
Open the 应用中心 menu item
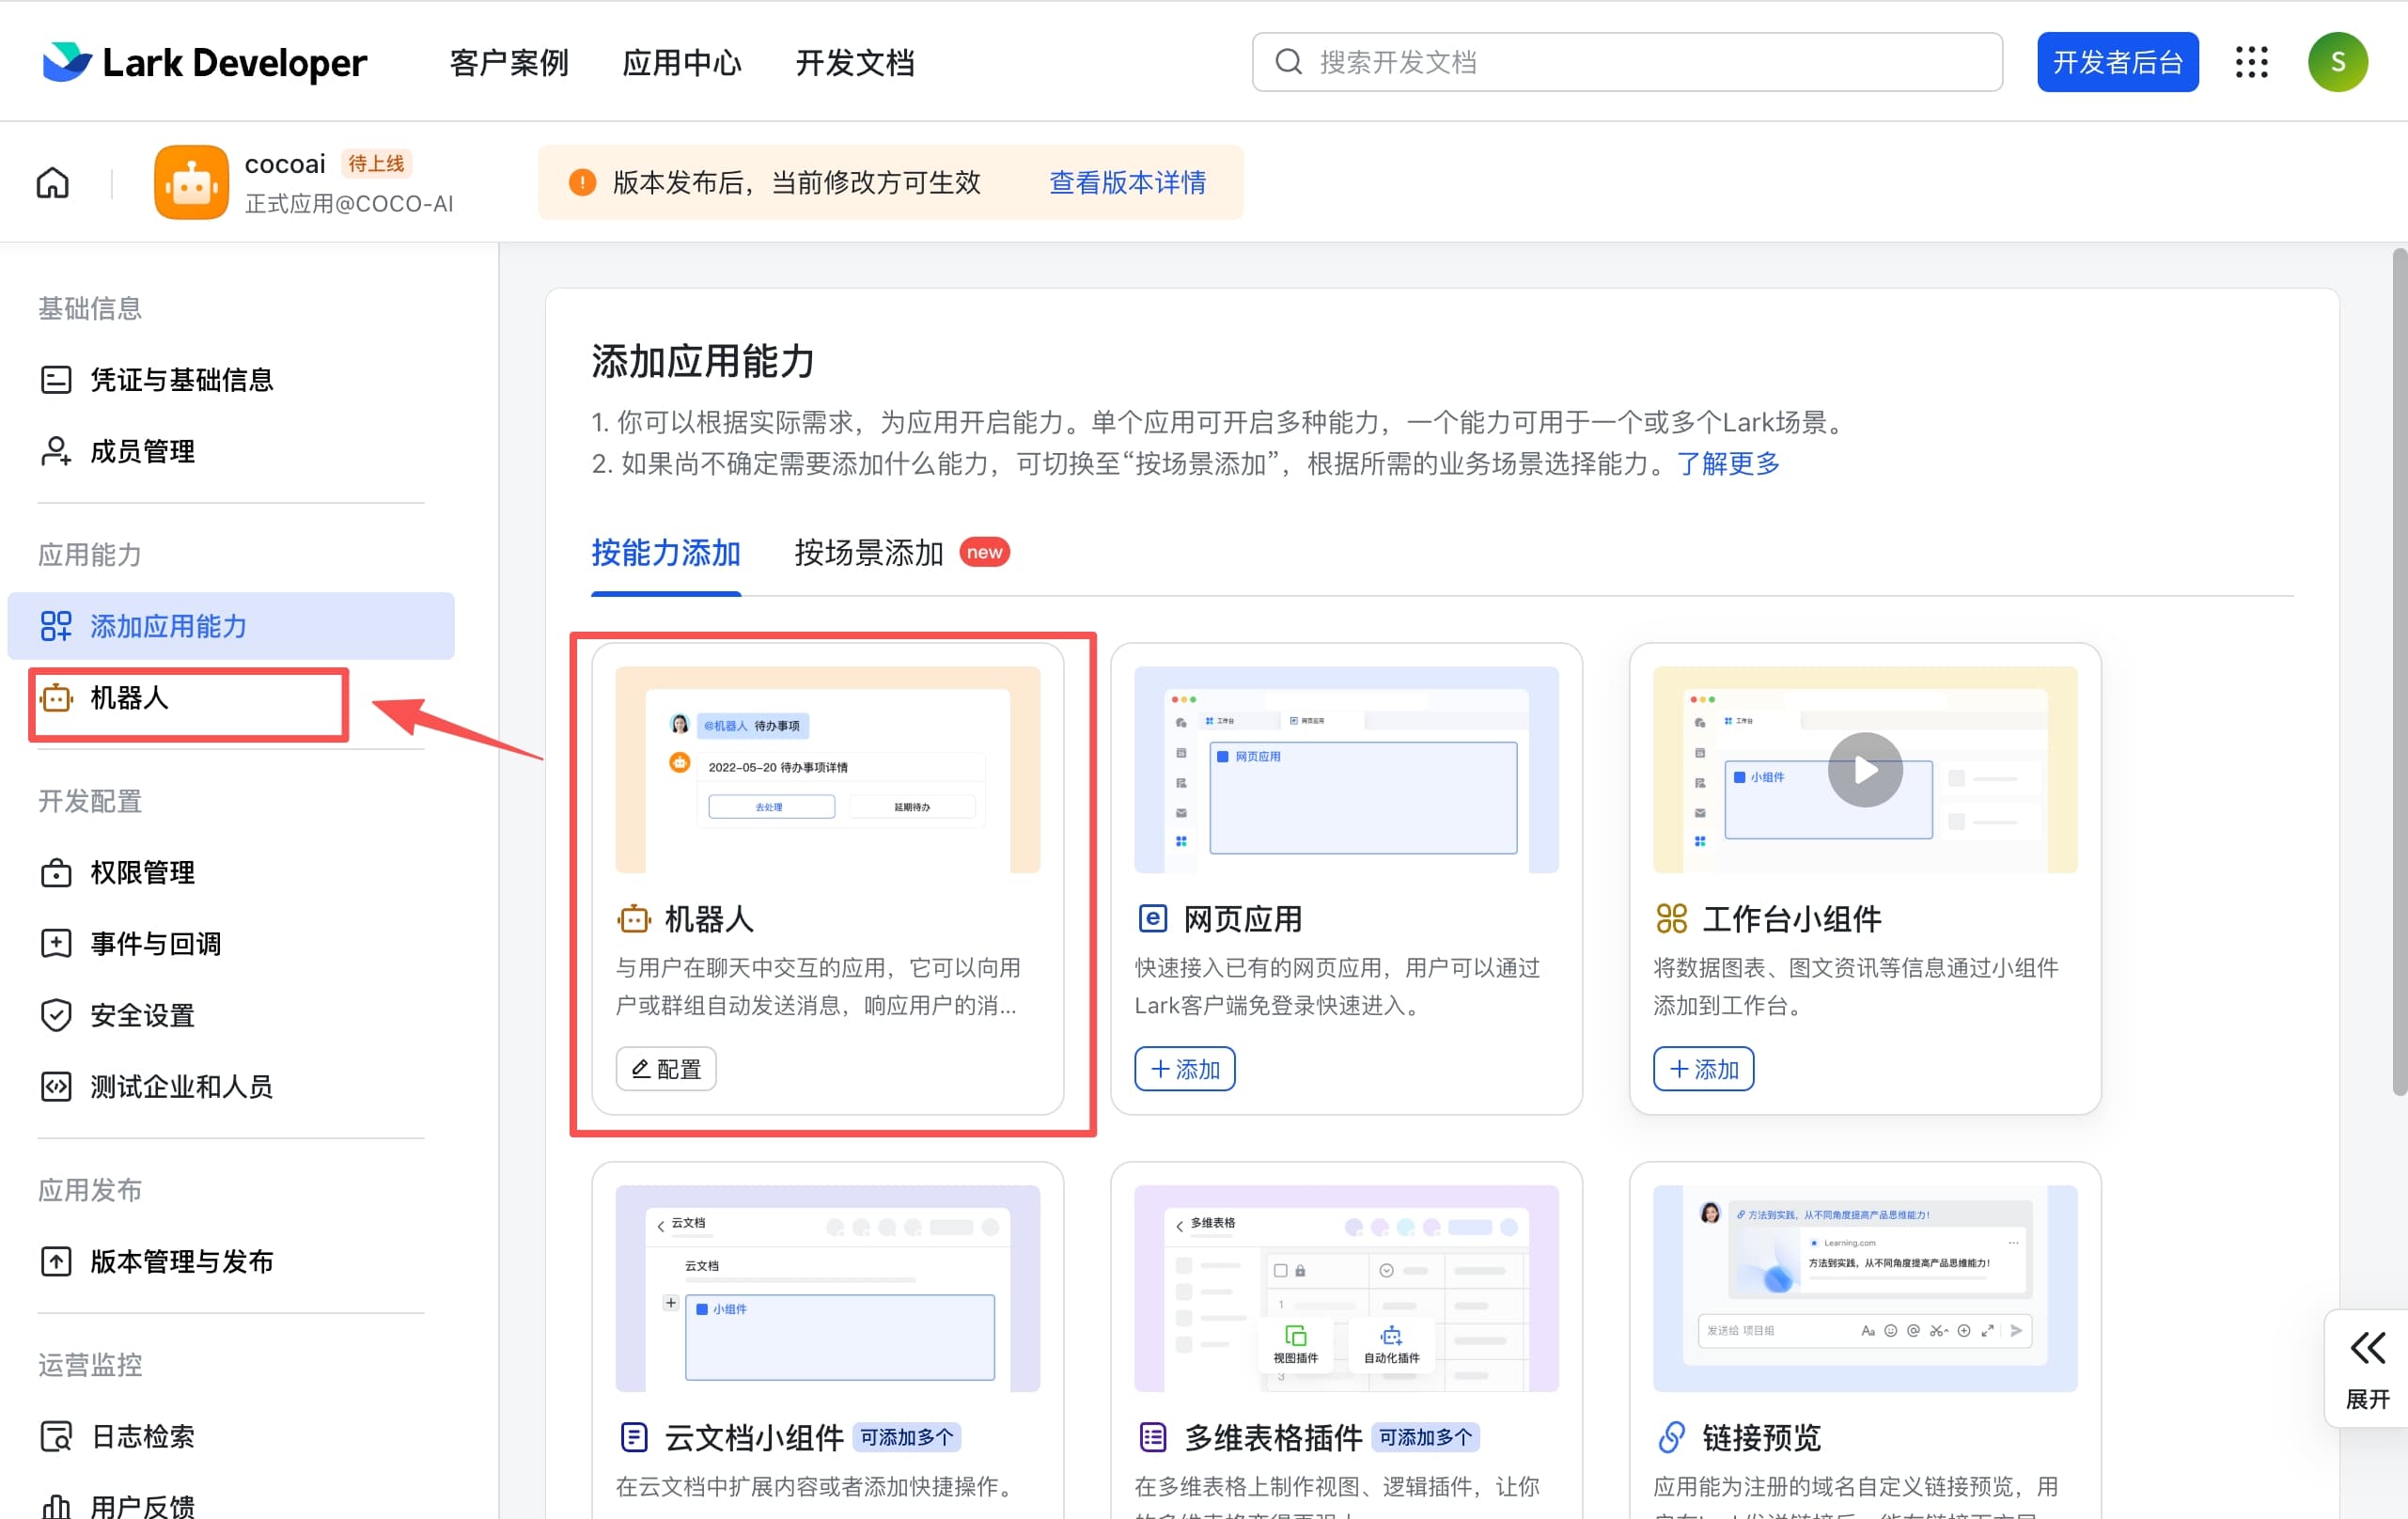[x=681, y=62]
